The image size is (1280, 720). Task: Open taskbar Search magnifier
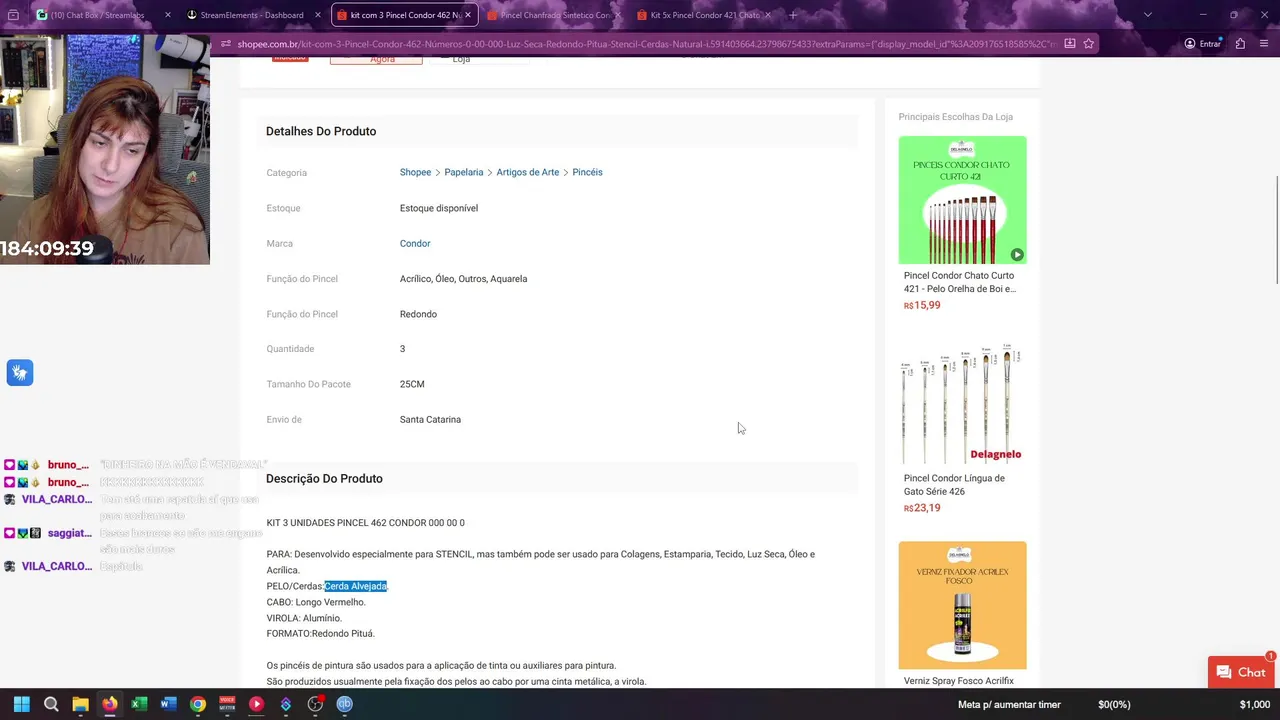[51, 704]
